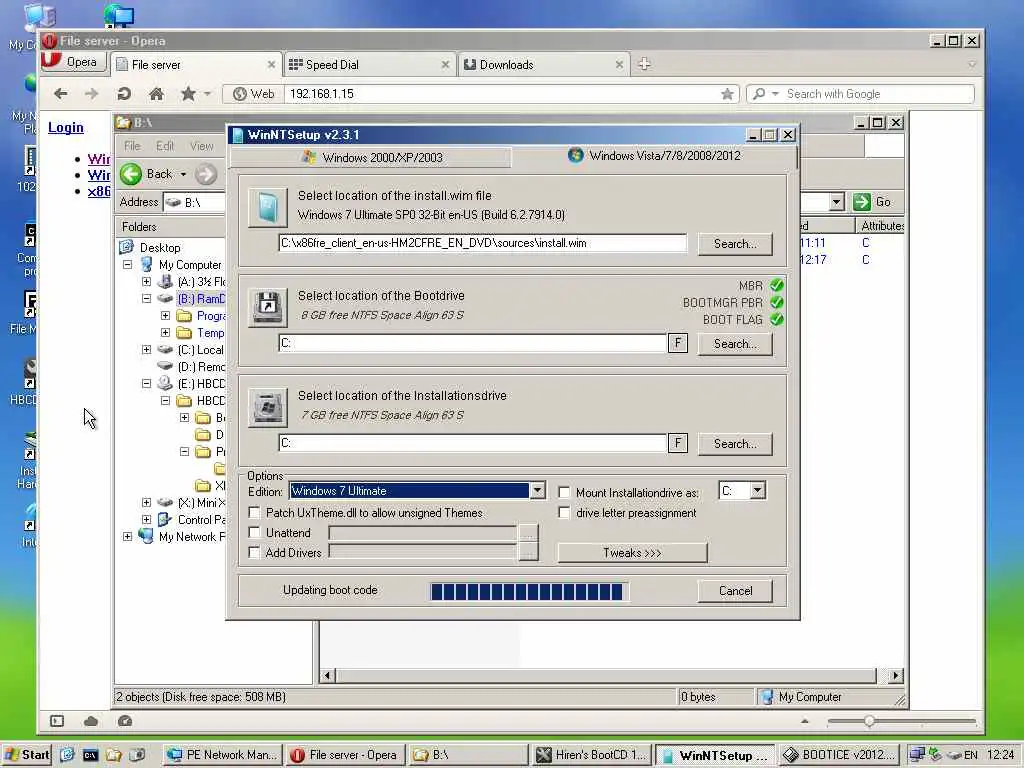Viewport: 1024px width, 768px height.
Task: Check the Unattend option
Action: pyautogui.click(x=254, y=532)
